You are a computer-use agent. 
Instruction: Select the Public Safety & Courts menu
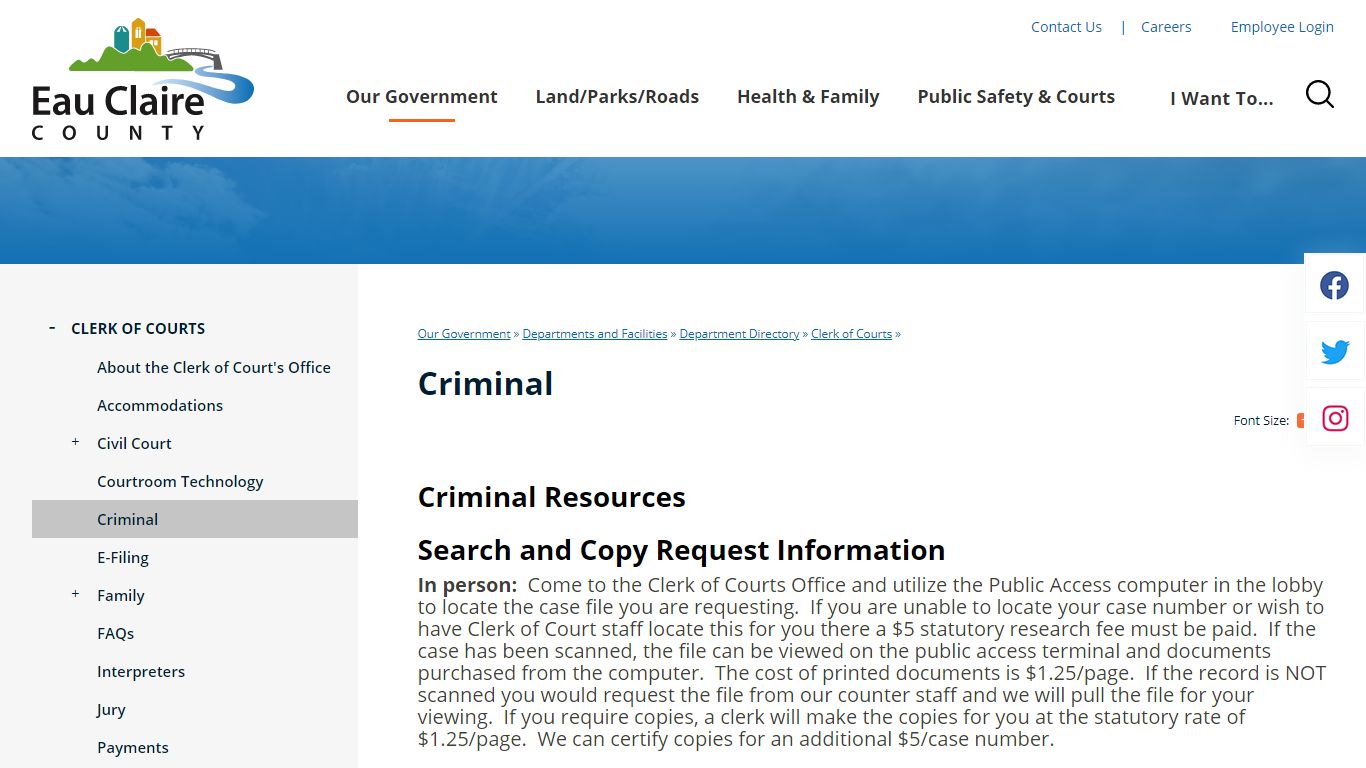pos(1016,96)
